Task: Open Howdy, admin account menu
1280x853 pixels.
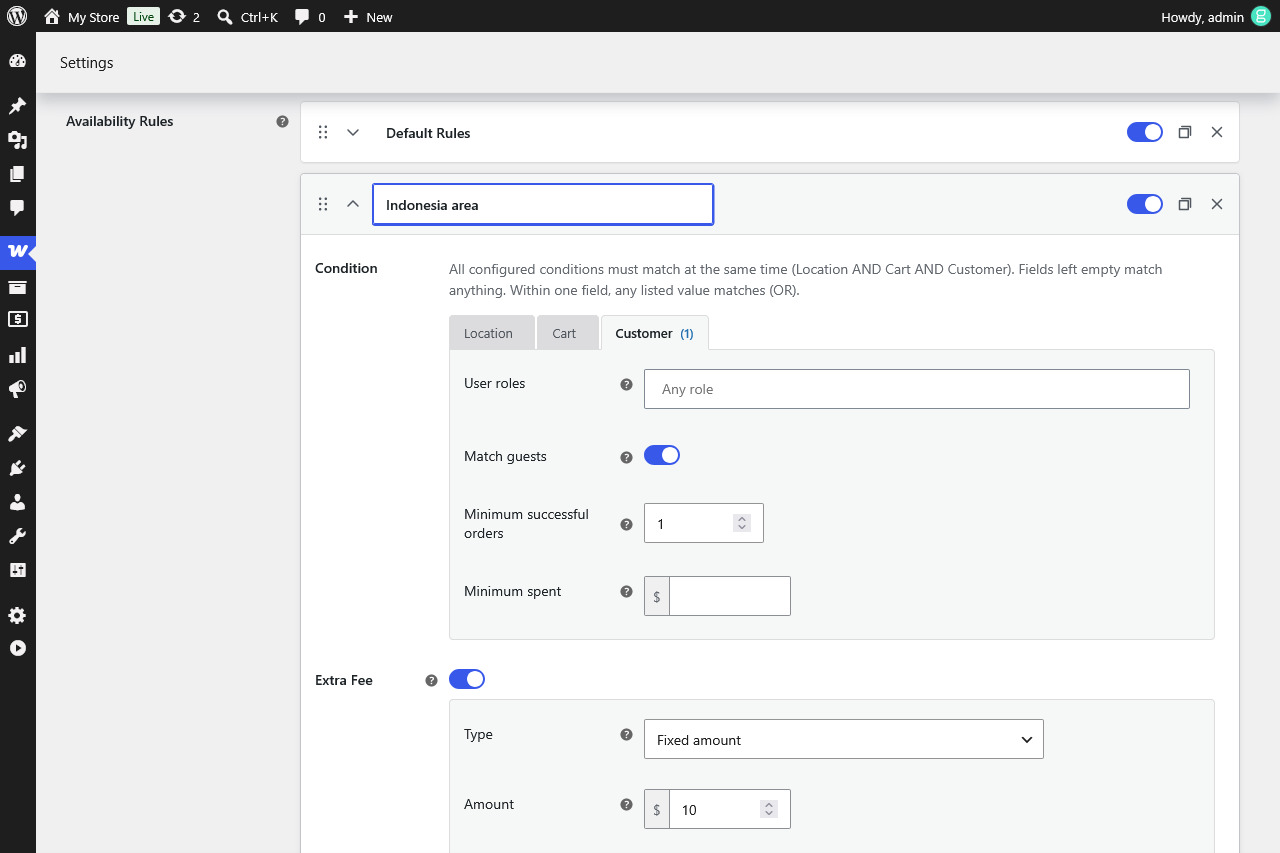Action: (1215, 16)
